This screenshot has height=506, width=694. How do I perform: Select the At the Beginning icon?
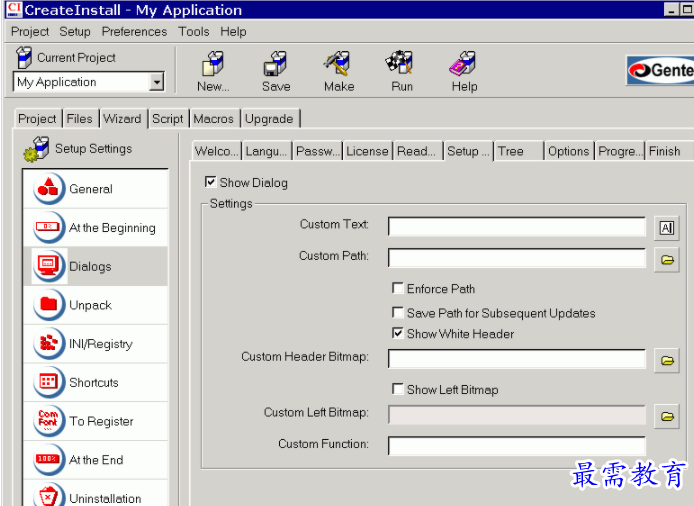pyautogui.click(x=49, y=227)
